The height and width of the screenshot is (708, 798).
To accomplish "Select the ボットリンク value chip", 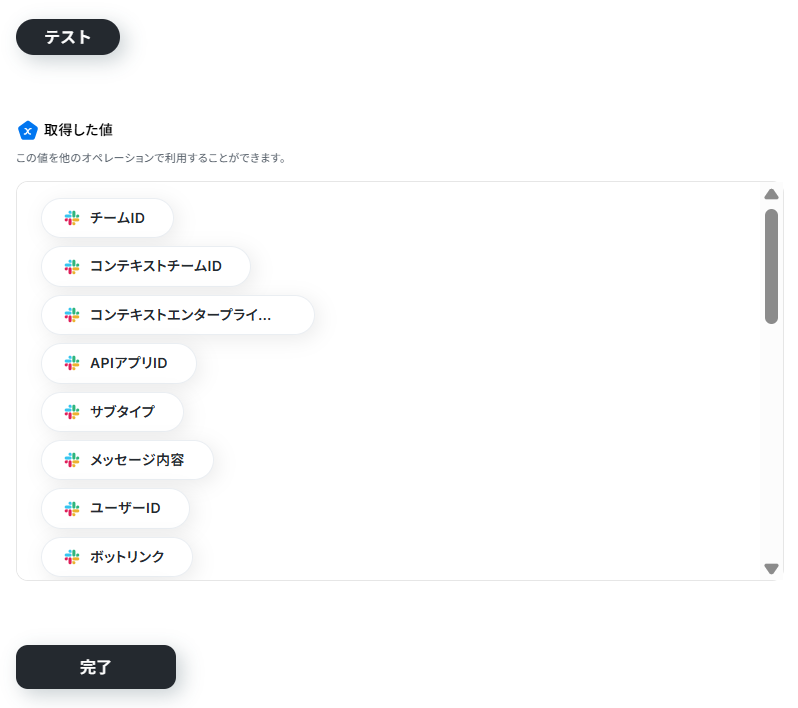I will 117,556.
